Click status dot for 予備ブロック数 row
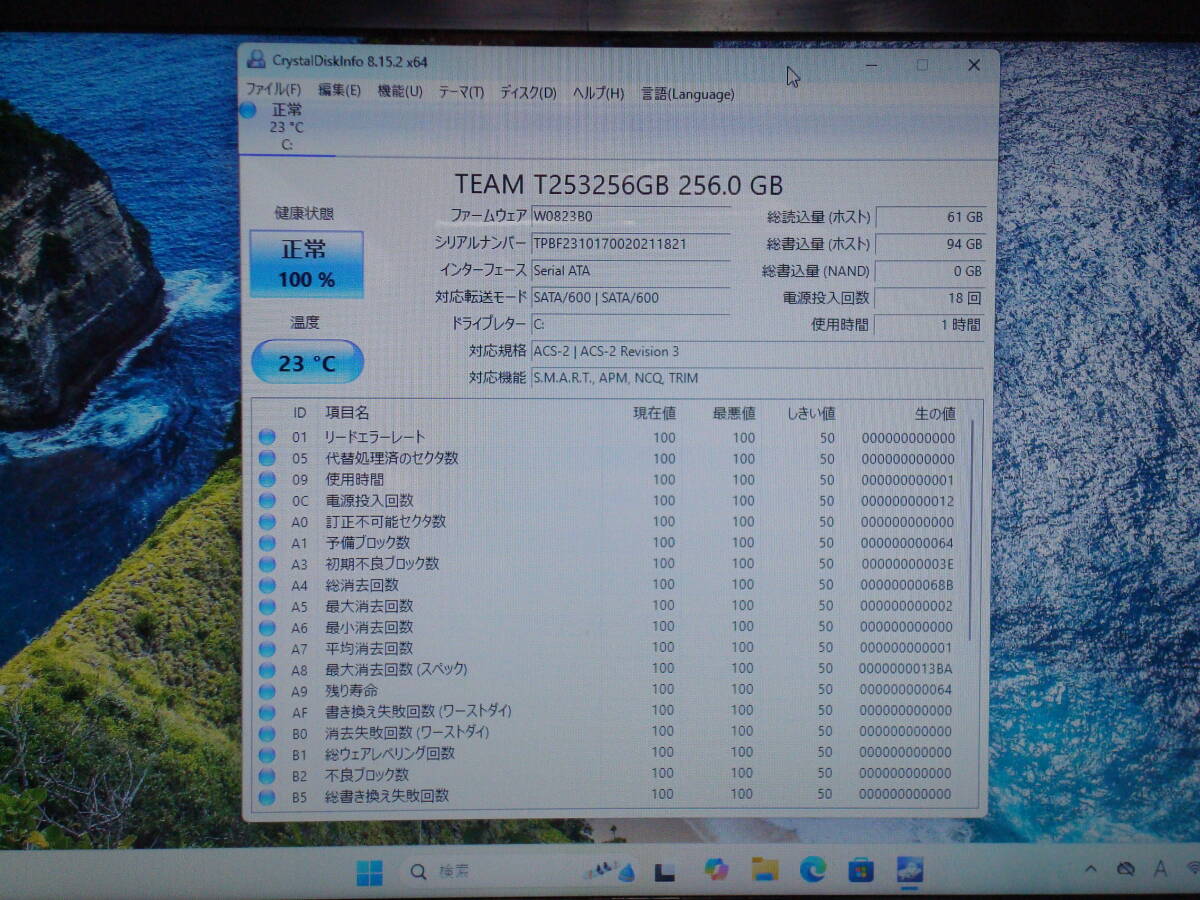 (267, 543)
